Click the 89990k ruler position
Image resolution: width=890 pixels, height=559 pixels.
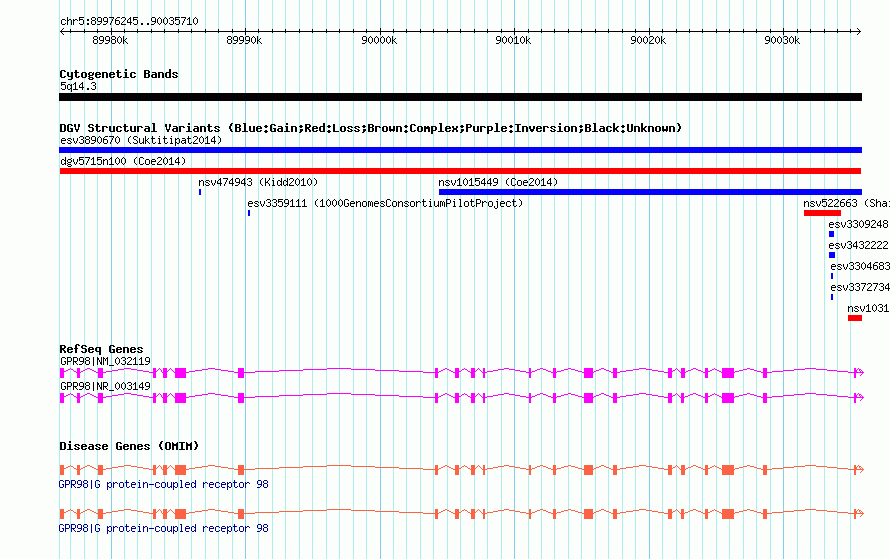pyautogui.click(x=244, y=40)
